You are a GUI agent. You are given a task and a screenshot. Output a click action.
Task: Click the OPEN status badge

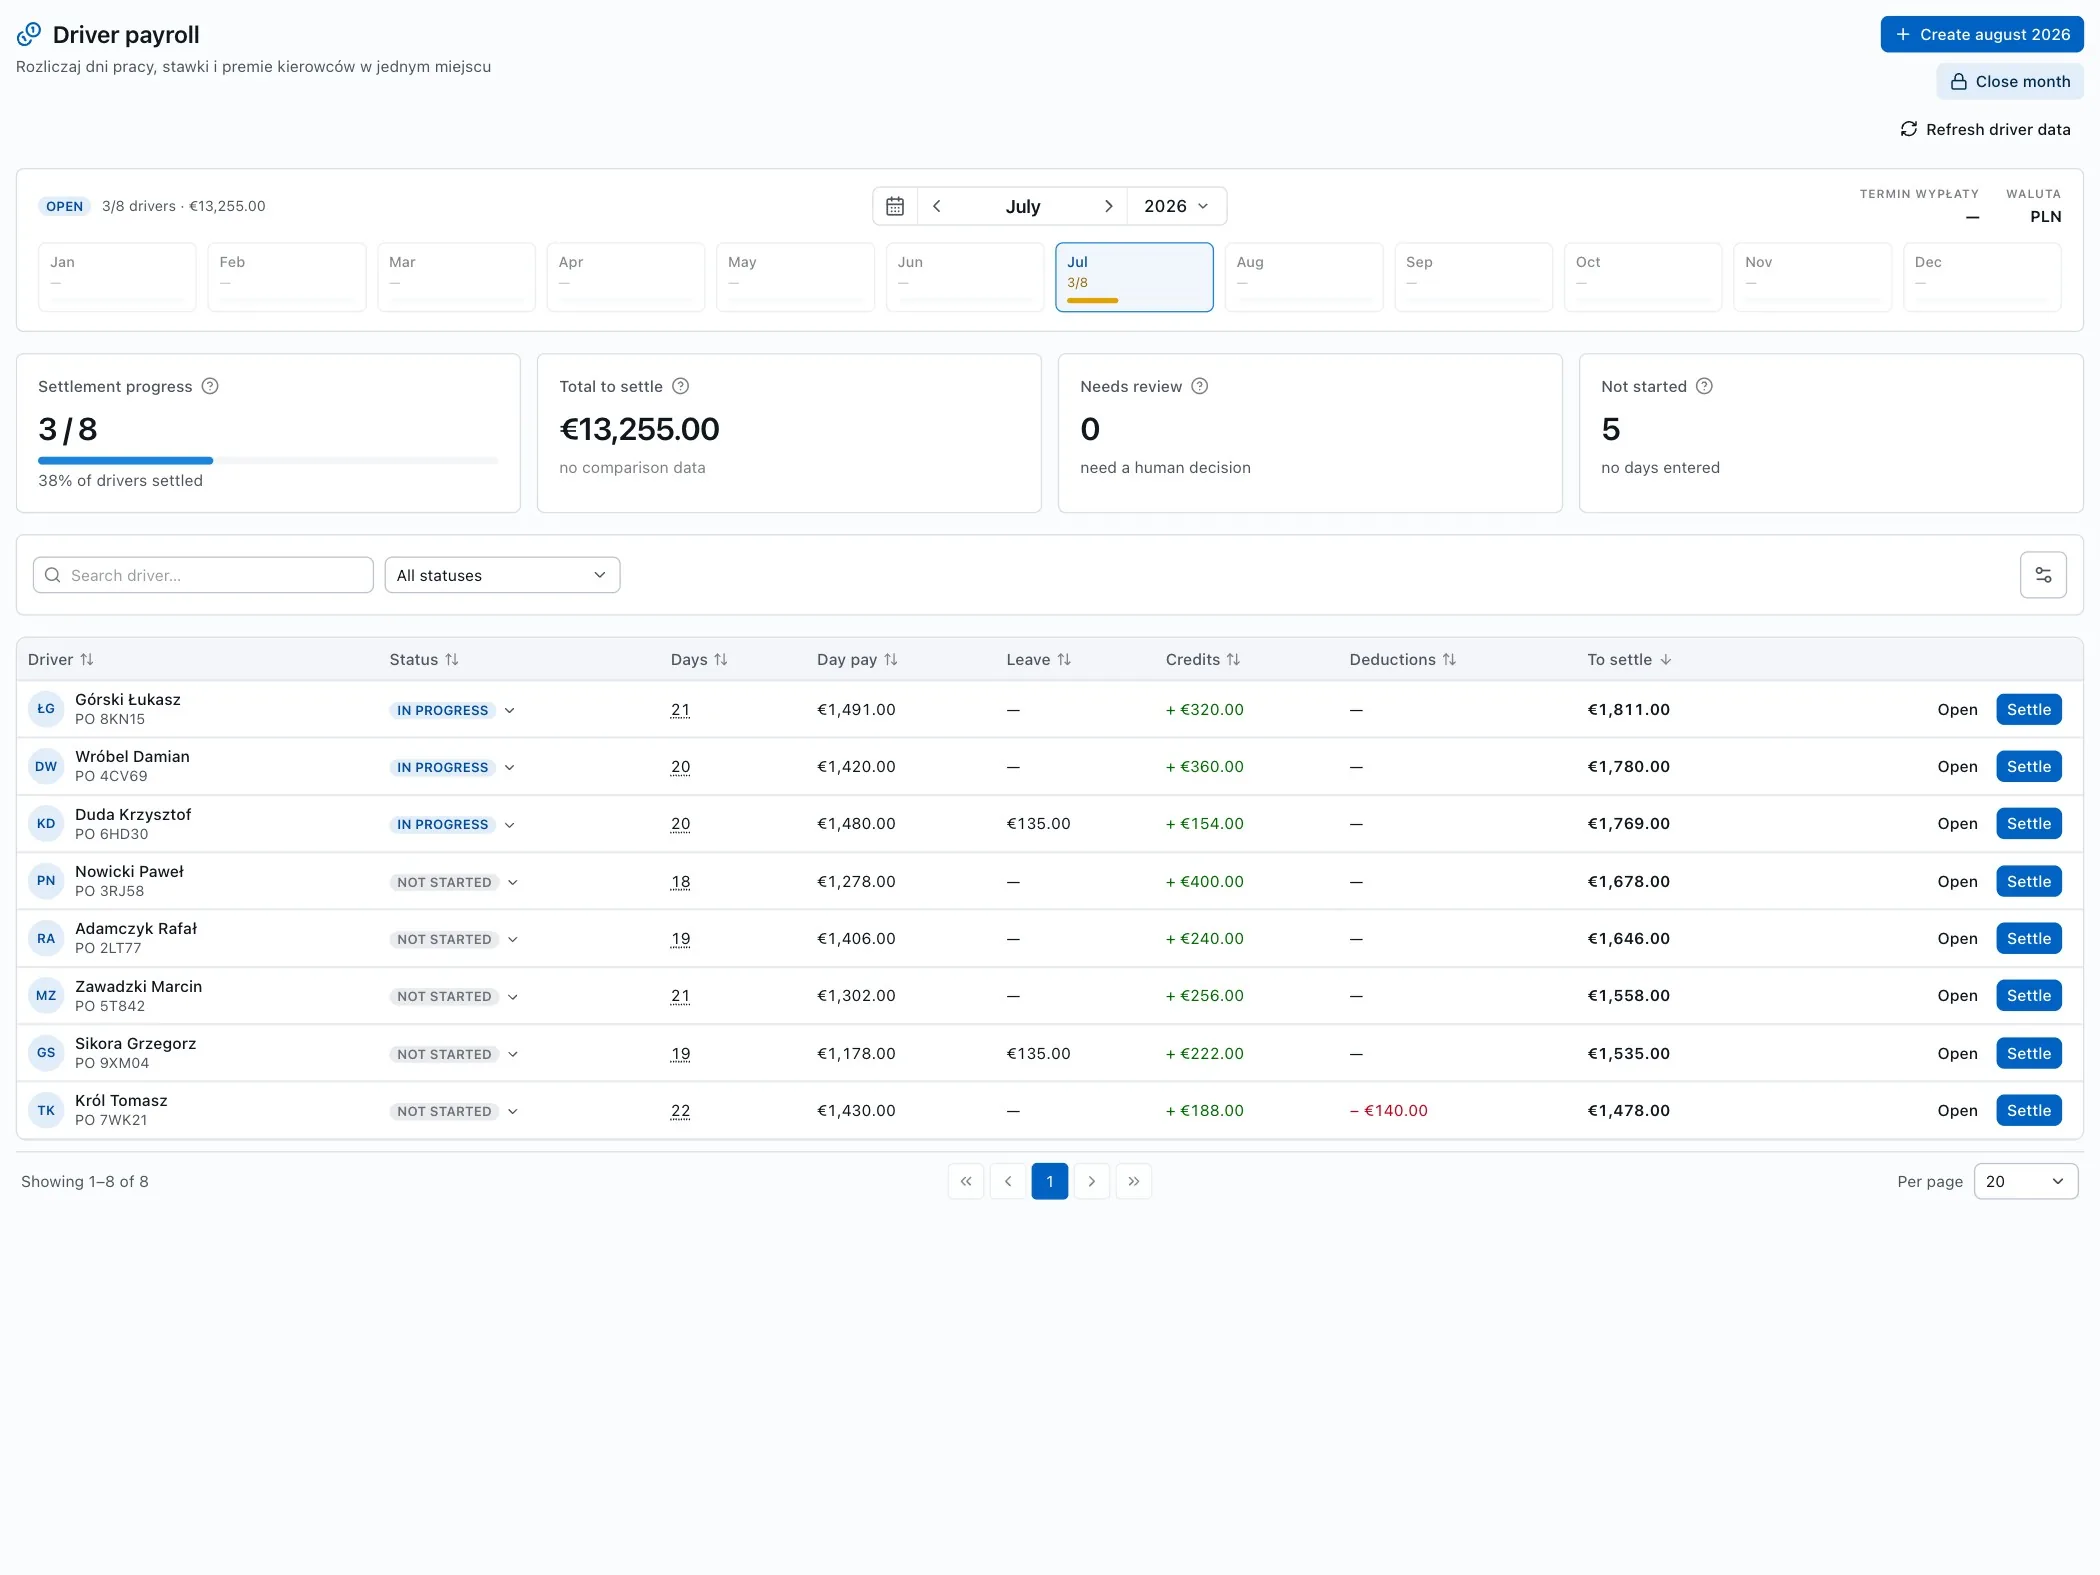pyautogui.click(x=64, y=206)
